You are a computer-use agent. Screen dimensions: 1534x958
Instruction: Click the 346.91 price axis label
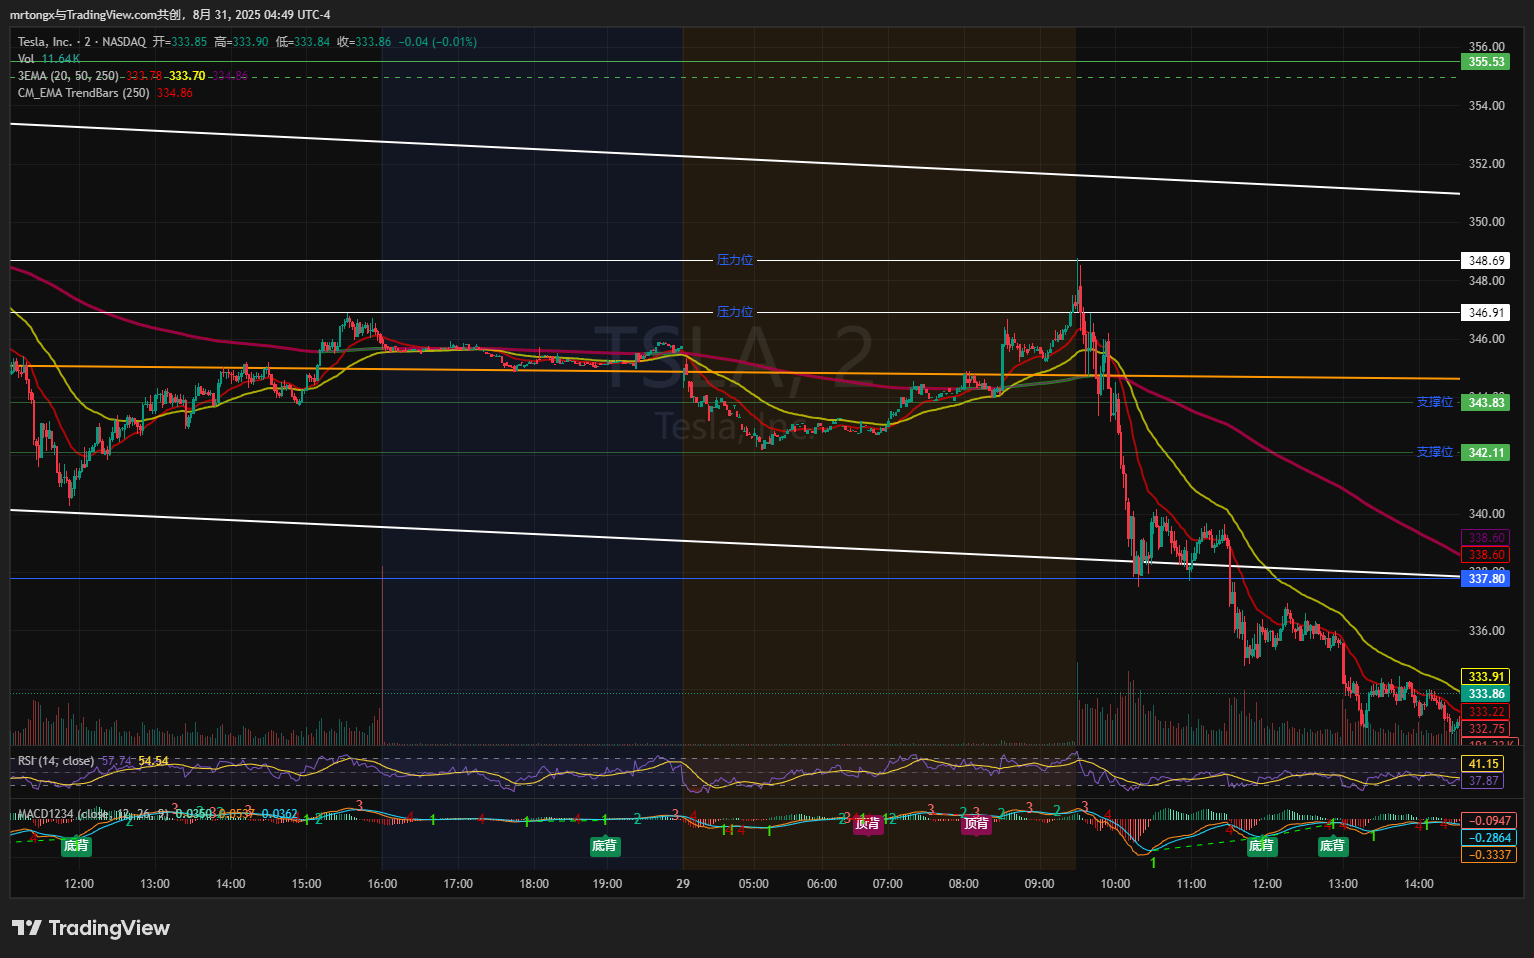[1486, 313]
